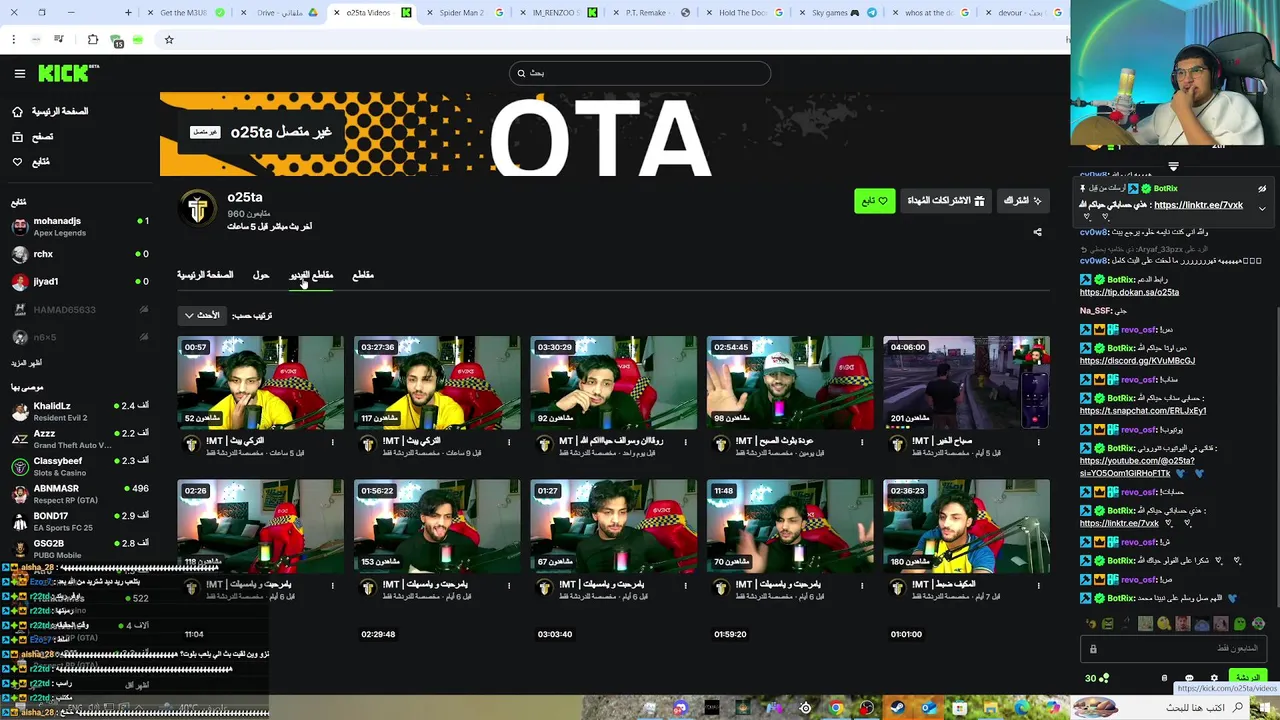Open options menu of the 04:06:00 video
The image size is (1280, 720).
click(1037, 441)
